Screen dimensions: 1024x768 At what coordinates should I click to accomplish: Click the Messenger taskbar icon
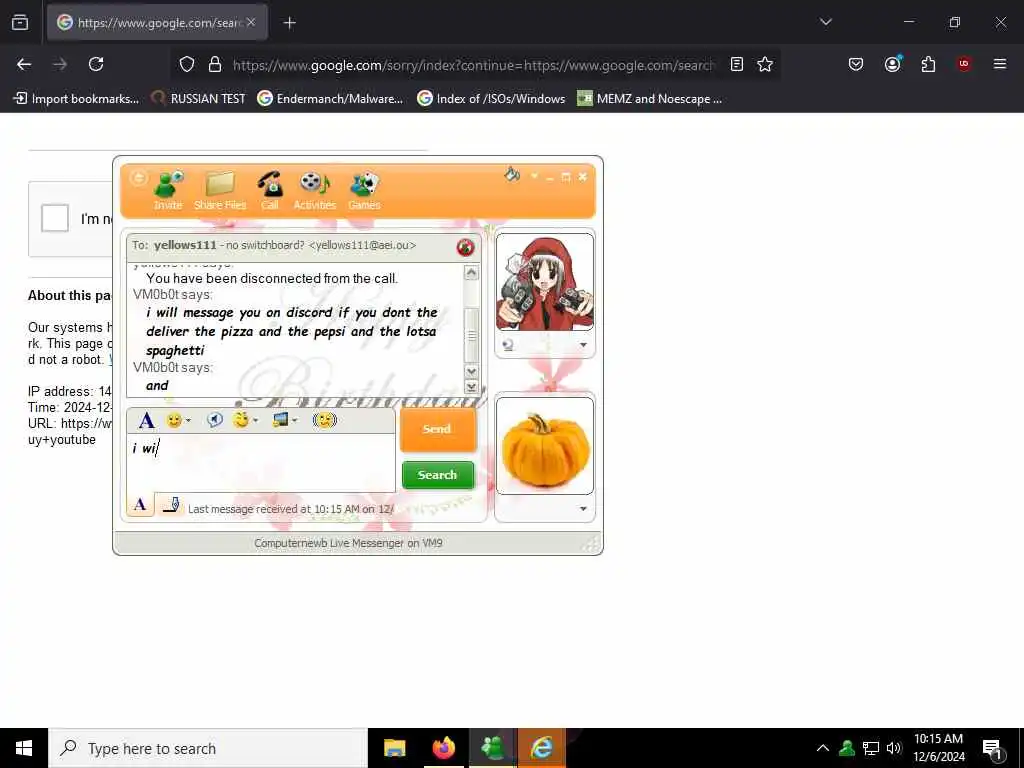click(493, 748)
